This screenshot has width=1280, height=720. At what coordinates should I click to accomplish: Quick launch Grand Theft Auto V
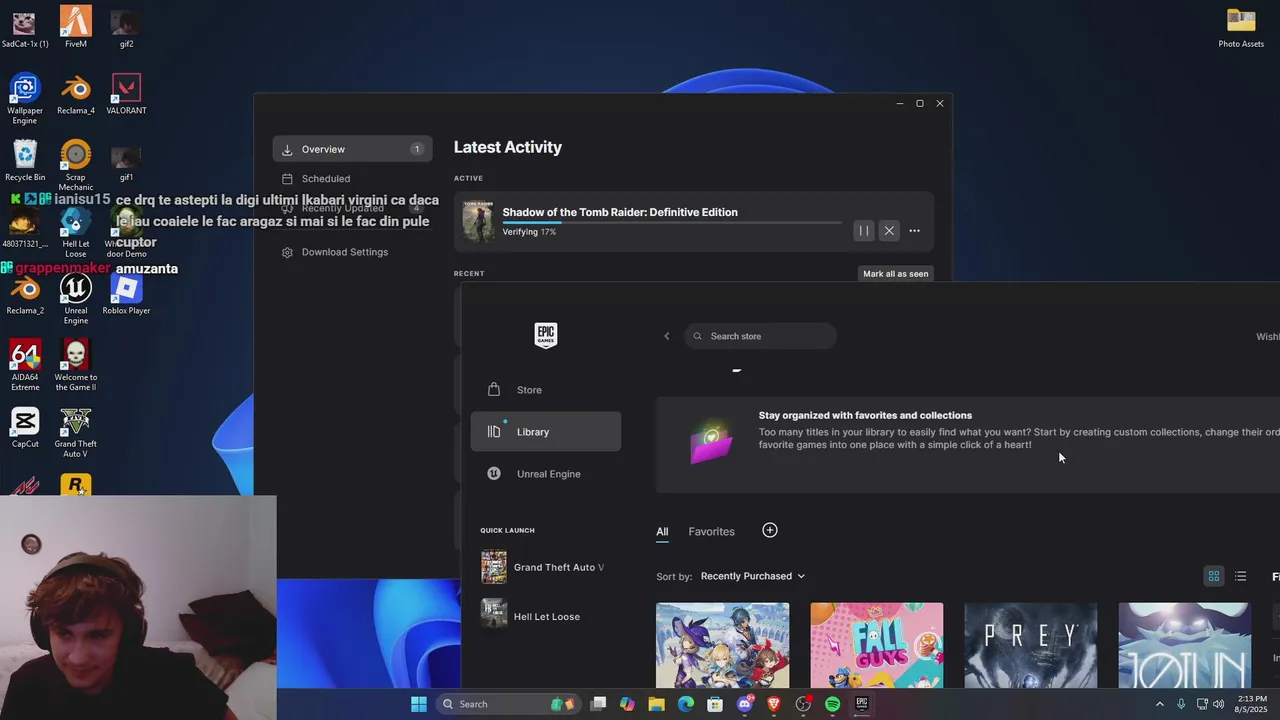(546, 567)
